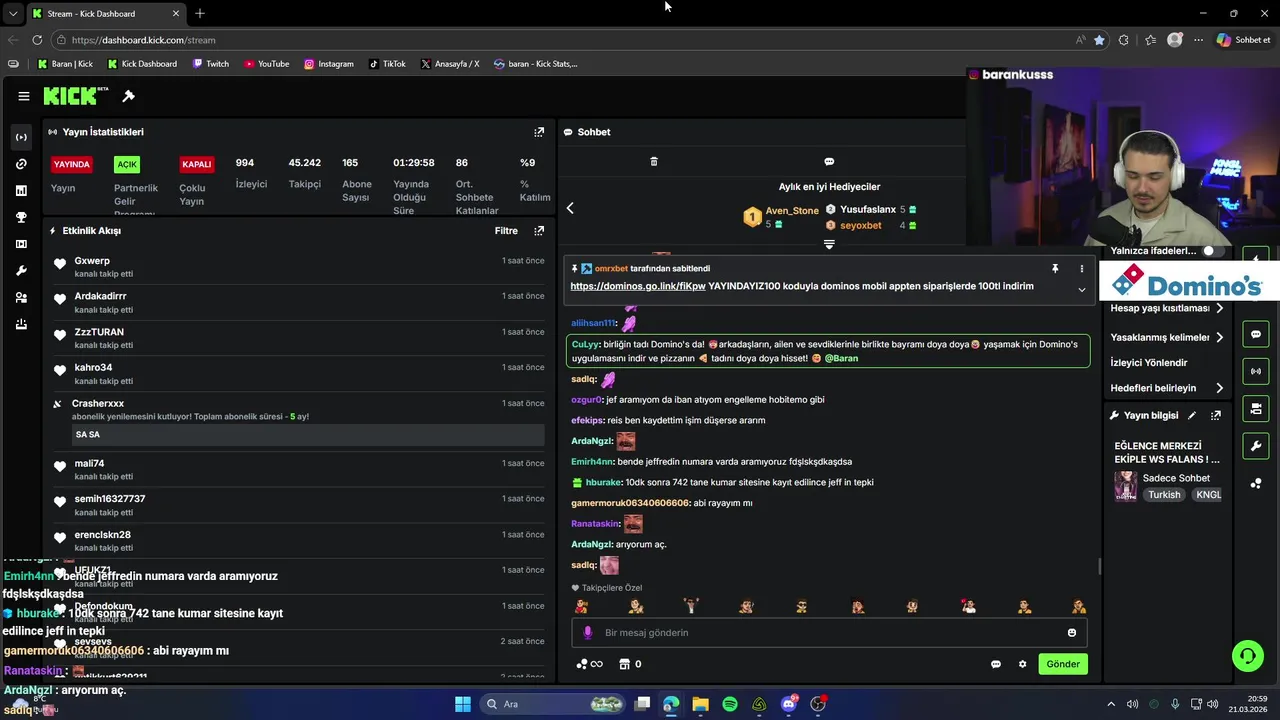Click the Turkish language tag
The width and height of the screenshot is (1280, 720).
tap(1164, 495)
